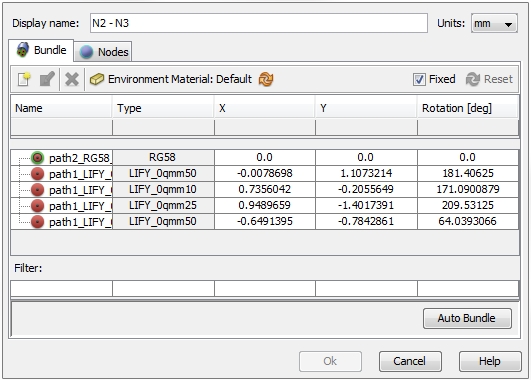Click the orange refresh material icon
This screenshot has width=531, height=380.
click(266, 79)
